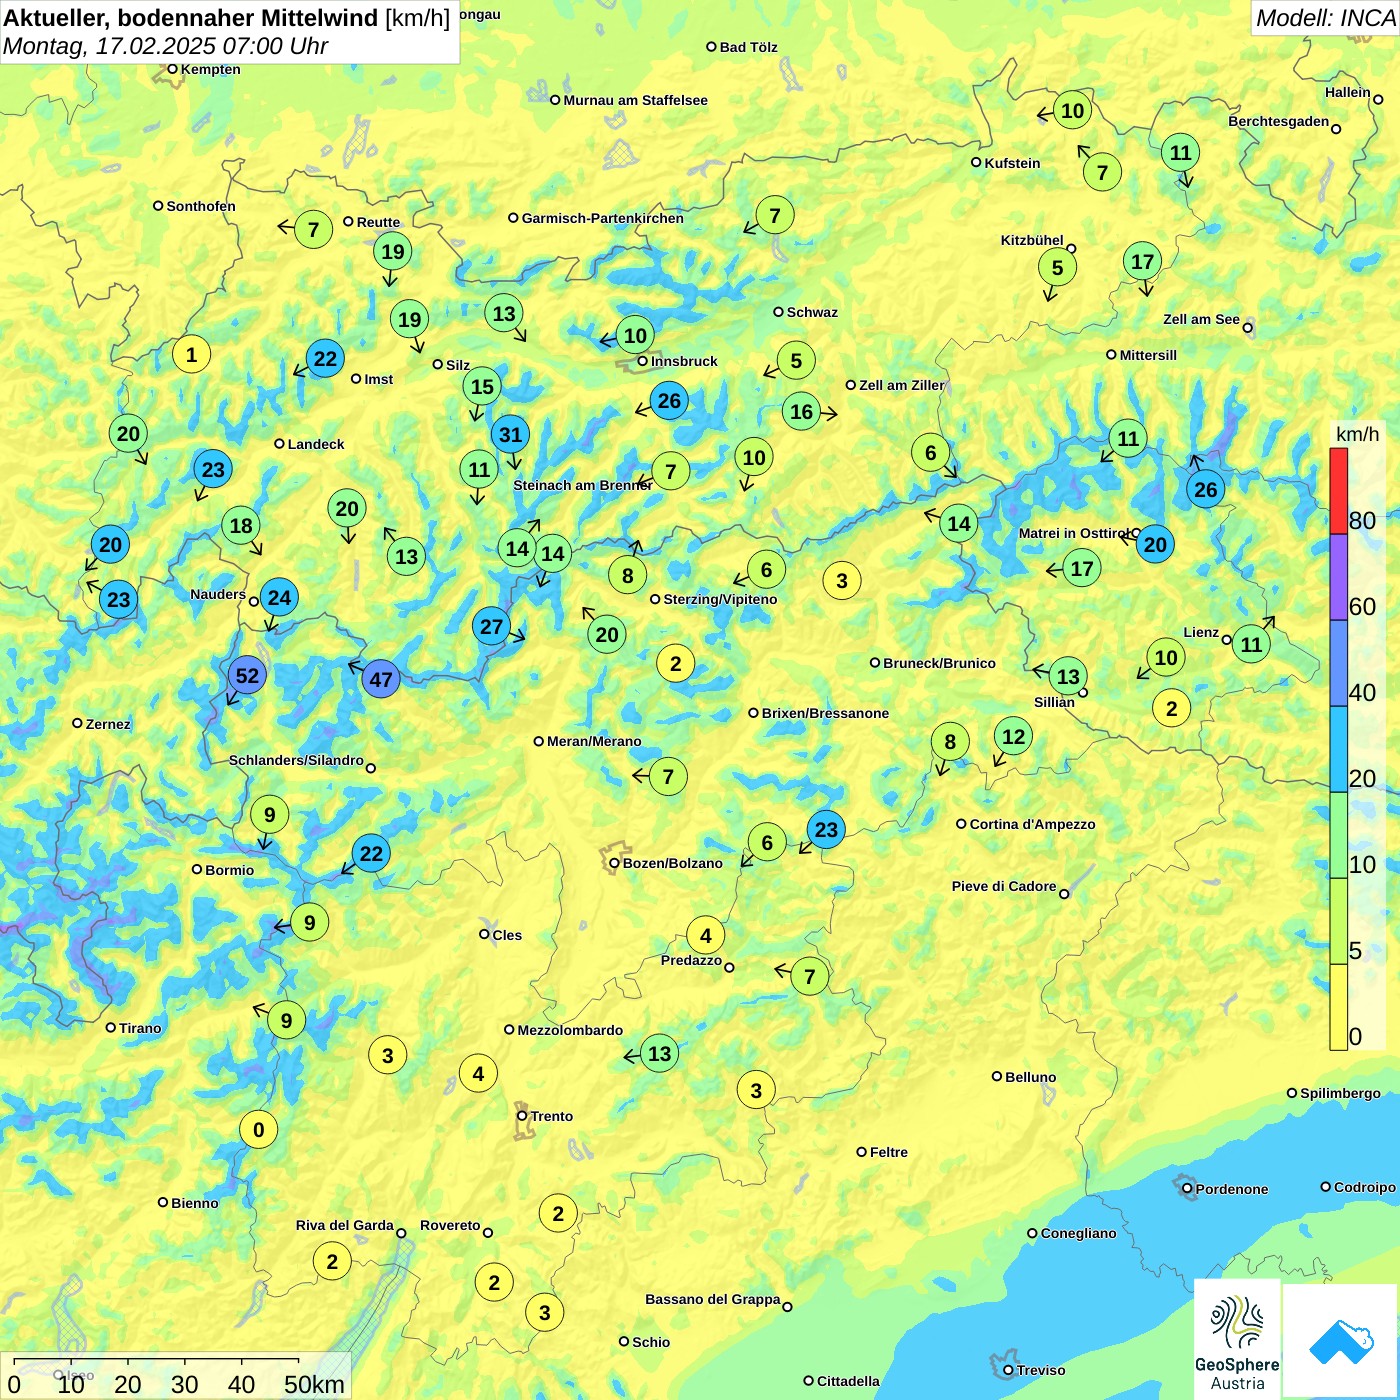The width and height of the screenshot is (1400, 1400).
Task: Select the 18 km/h wind marker
Action: coord(241,525)
